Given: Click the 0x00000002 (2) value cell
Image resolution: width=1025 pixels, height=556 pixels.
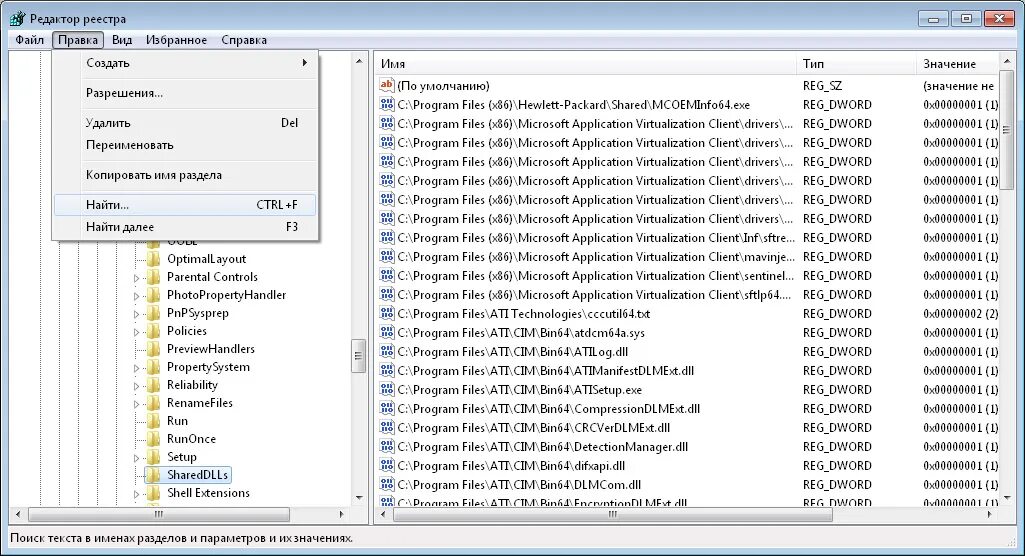Looking at the screenshot, I should (x=960, y=314).
